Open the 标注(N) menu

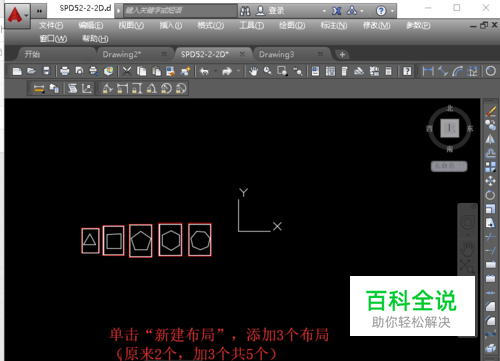coord(334,25)
